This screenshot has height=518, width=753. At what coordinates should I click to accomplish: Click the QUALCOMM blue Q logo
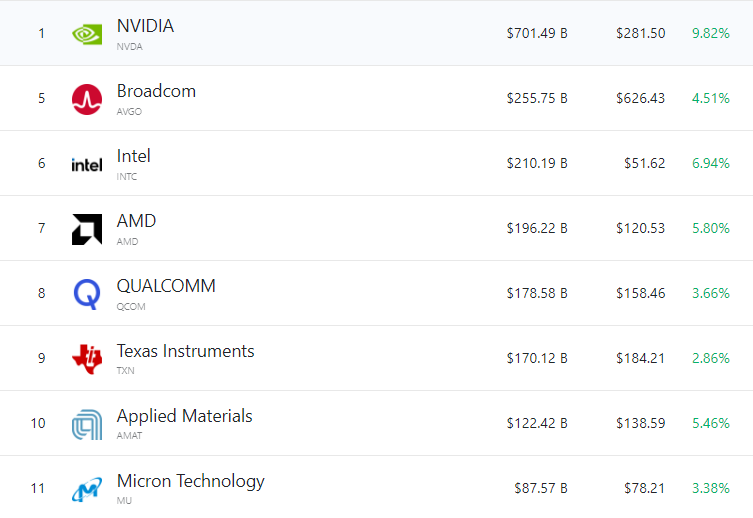[87, 294]
